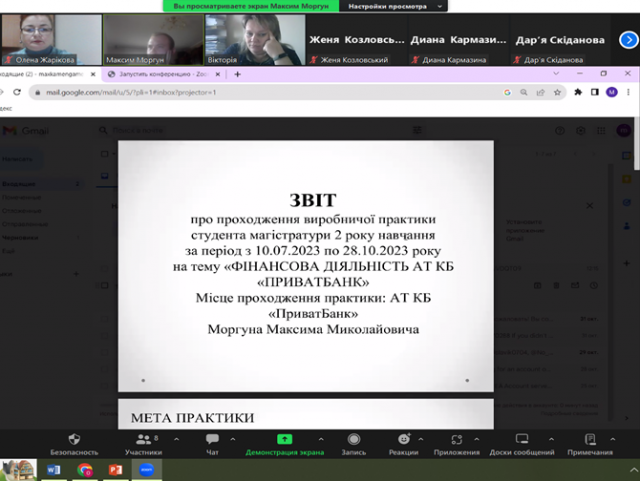Select Женя Козловський participant tile

tap(357, 40)
